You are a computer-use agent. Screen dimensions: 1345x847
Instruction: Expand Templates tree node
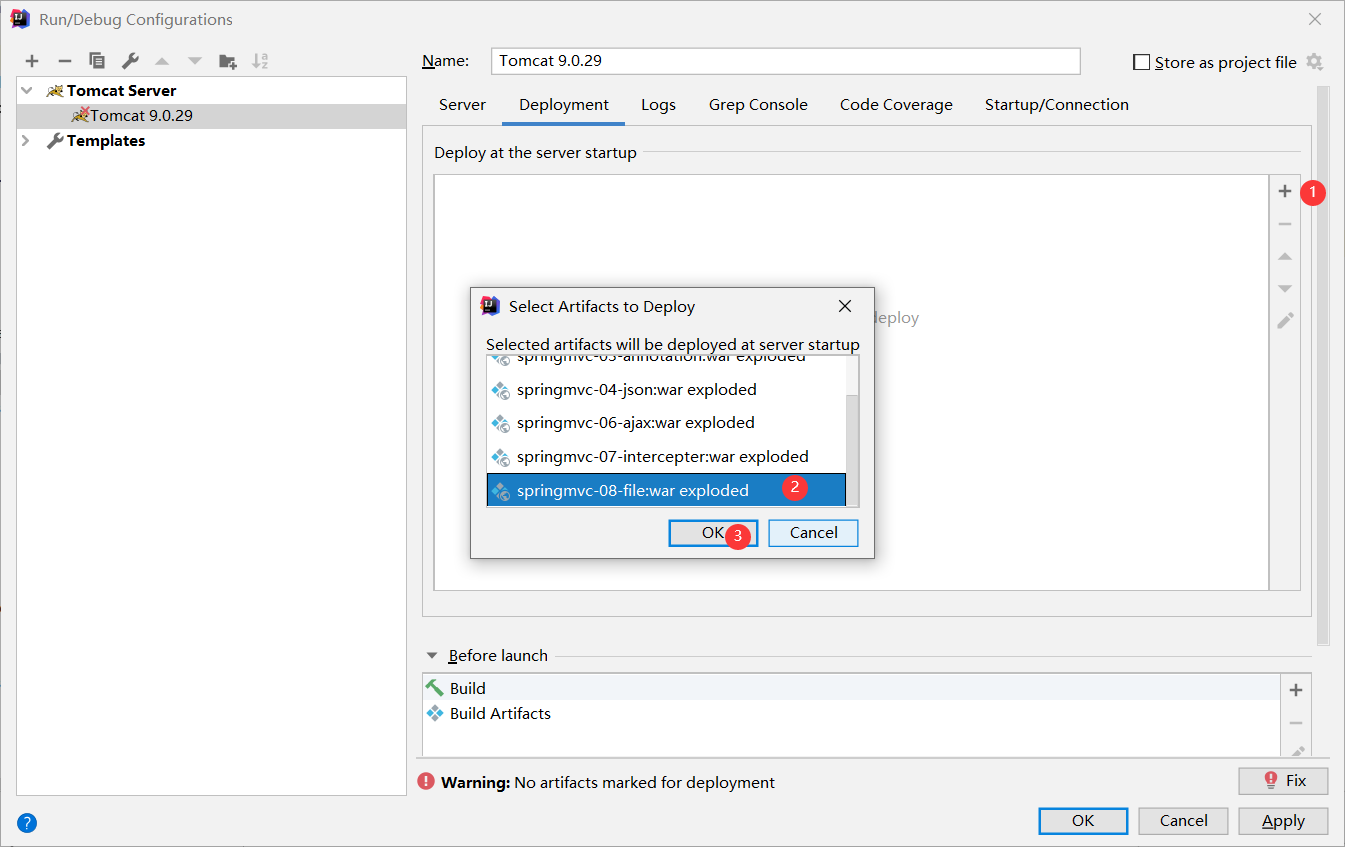27,141
